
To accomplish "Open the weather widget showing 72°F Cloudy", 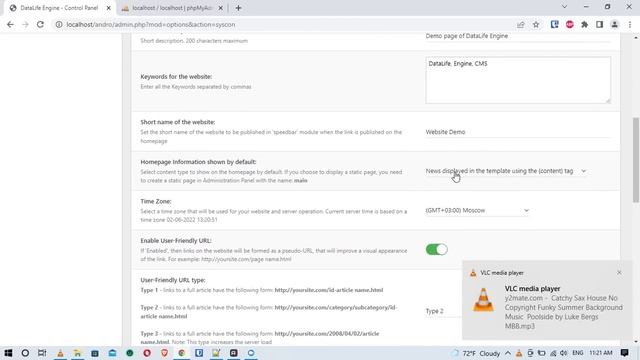I will click(476, 353).
